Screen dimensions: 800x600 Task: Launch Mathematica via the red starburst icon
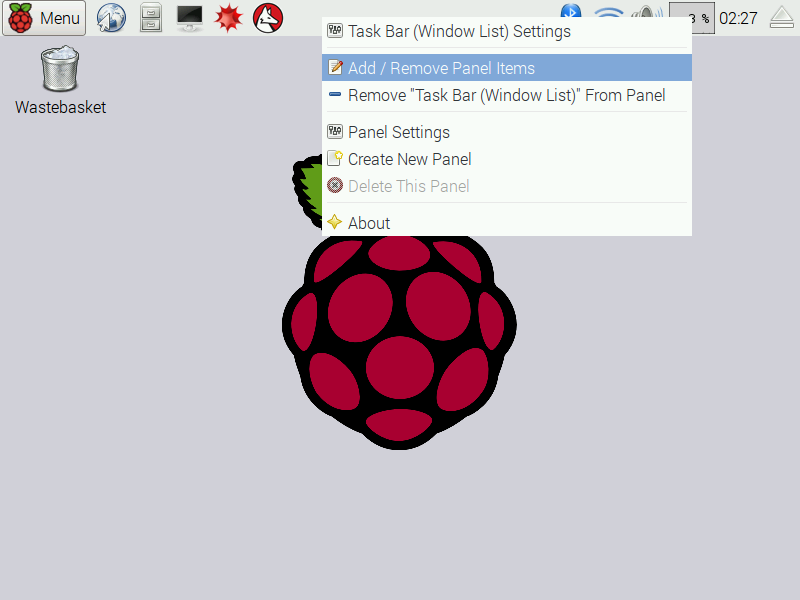228,17
